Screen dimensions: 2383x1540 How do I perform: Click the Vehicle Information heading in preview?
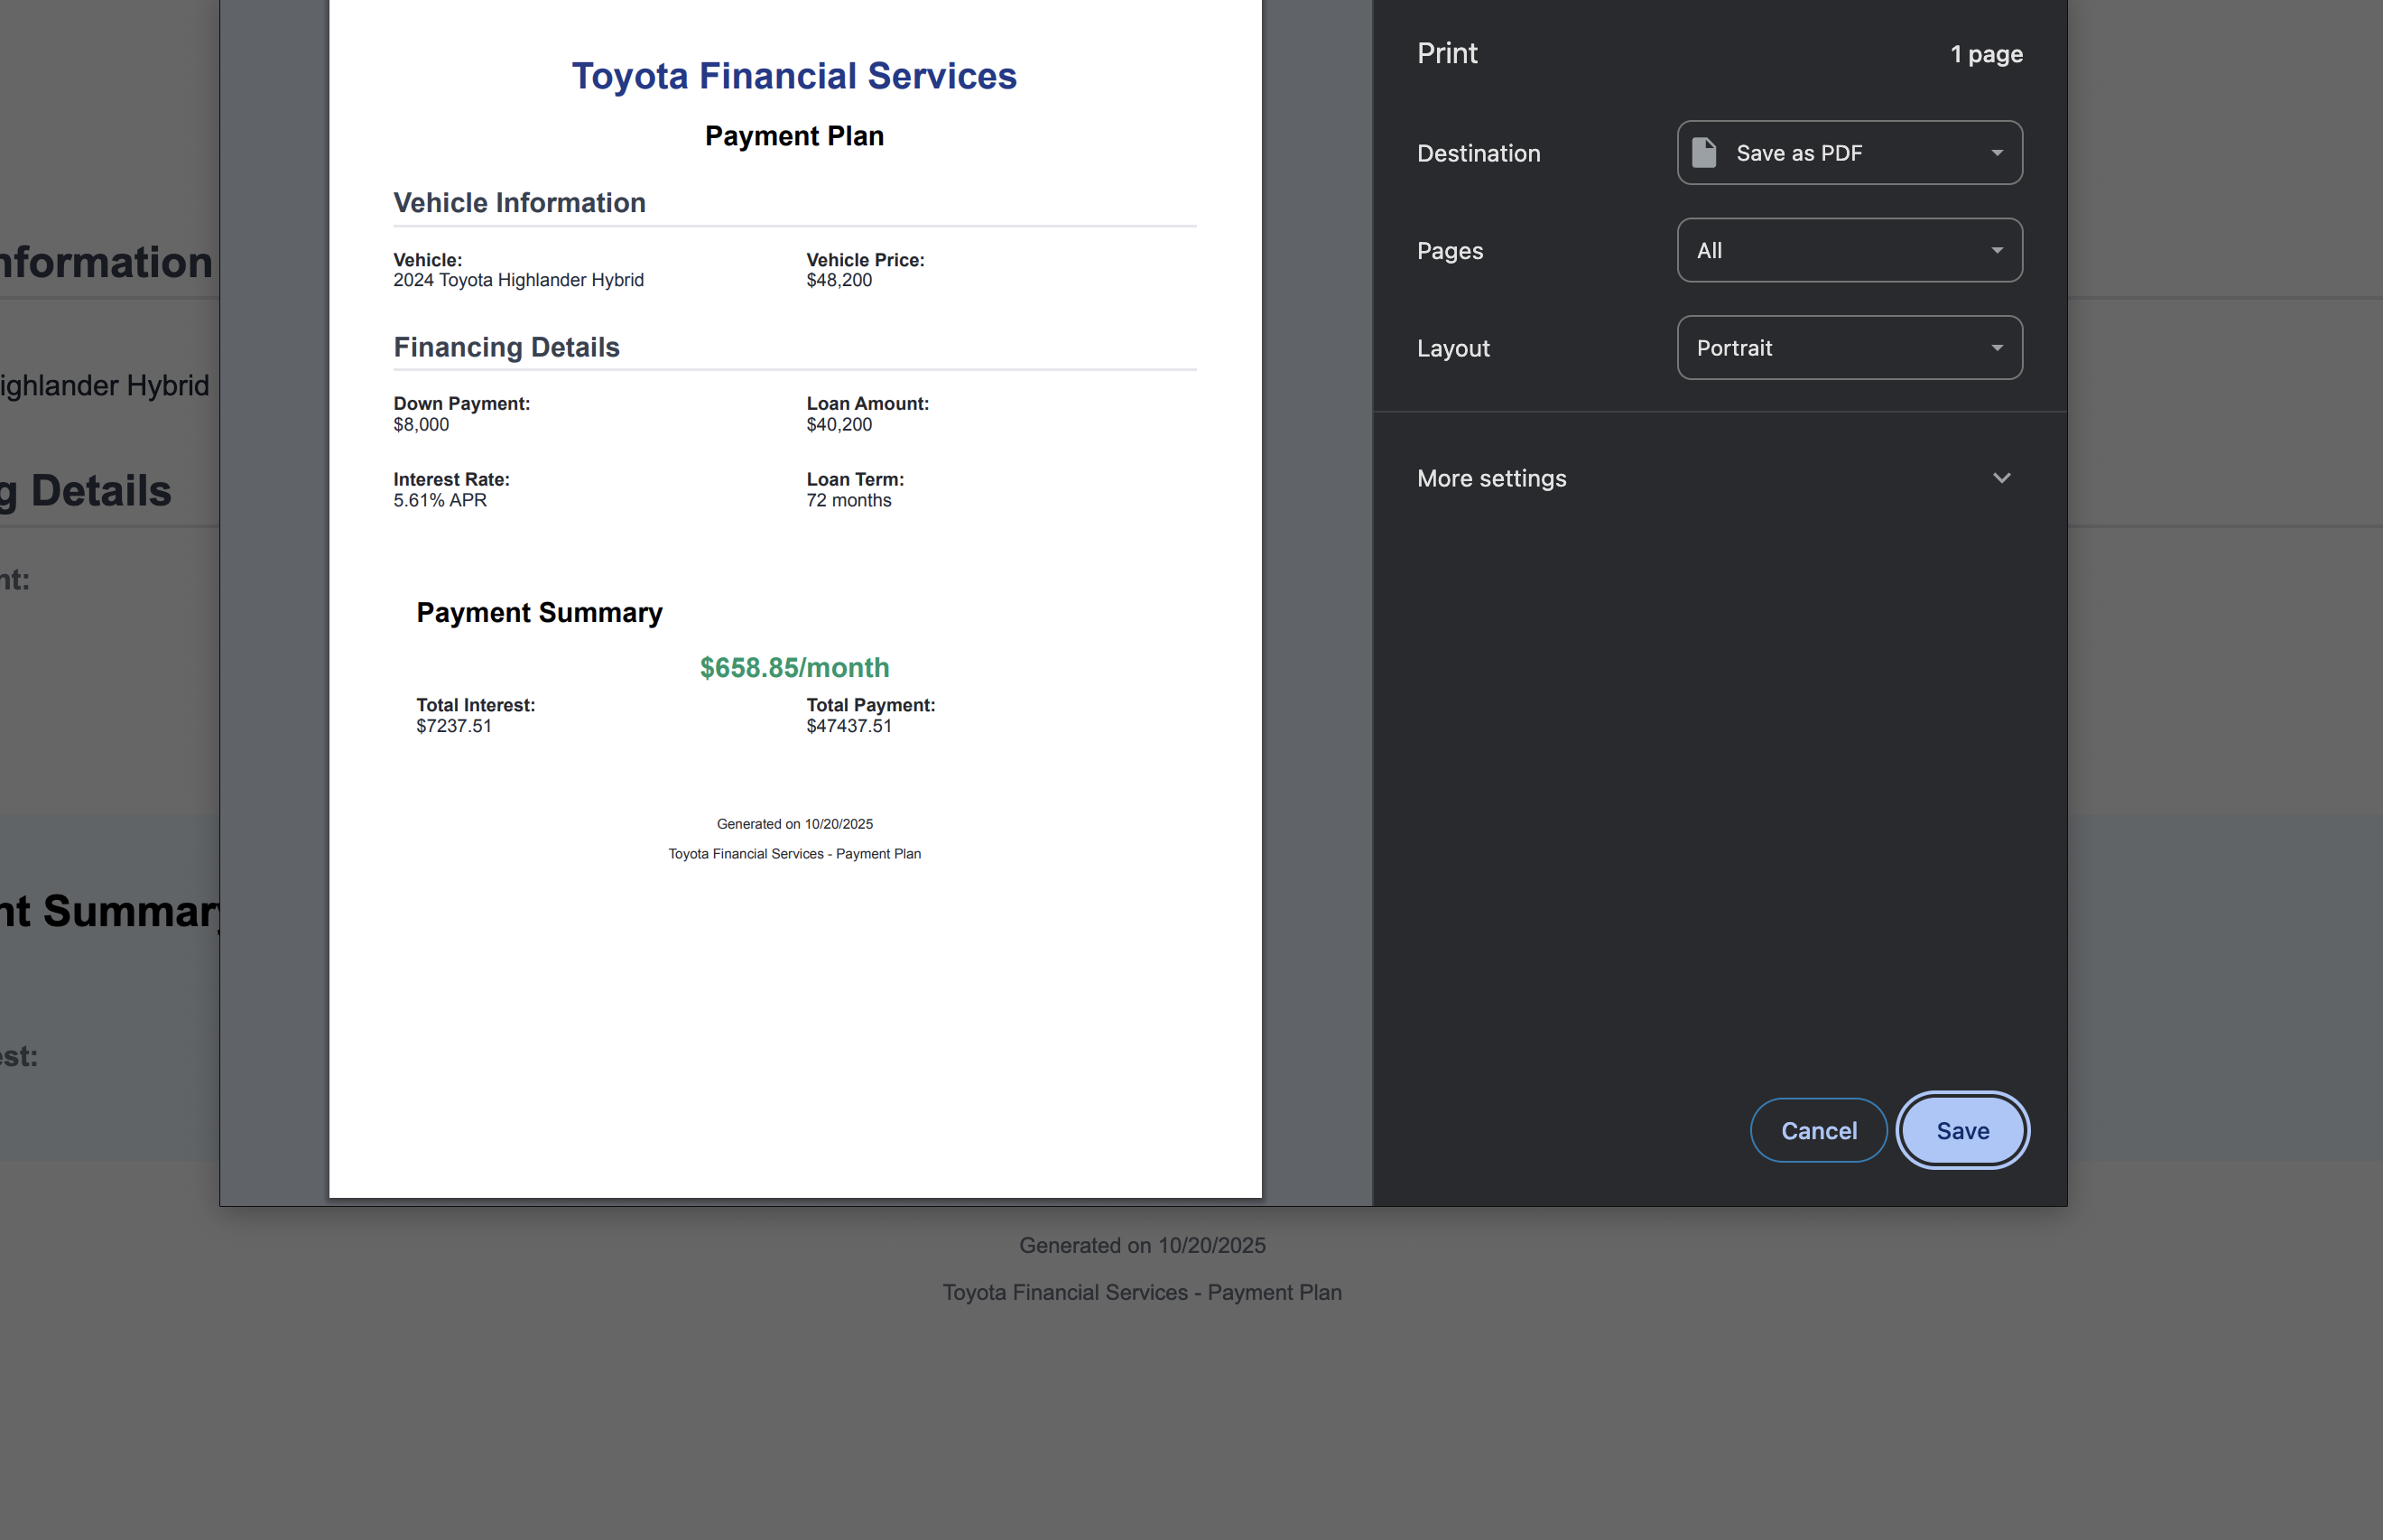click(519, 203)
